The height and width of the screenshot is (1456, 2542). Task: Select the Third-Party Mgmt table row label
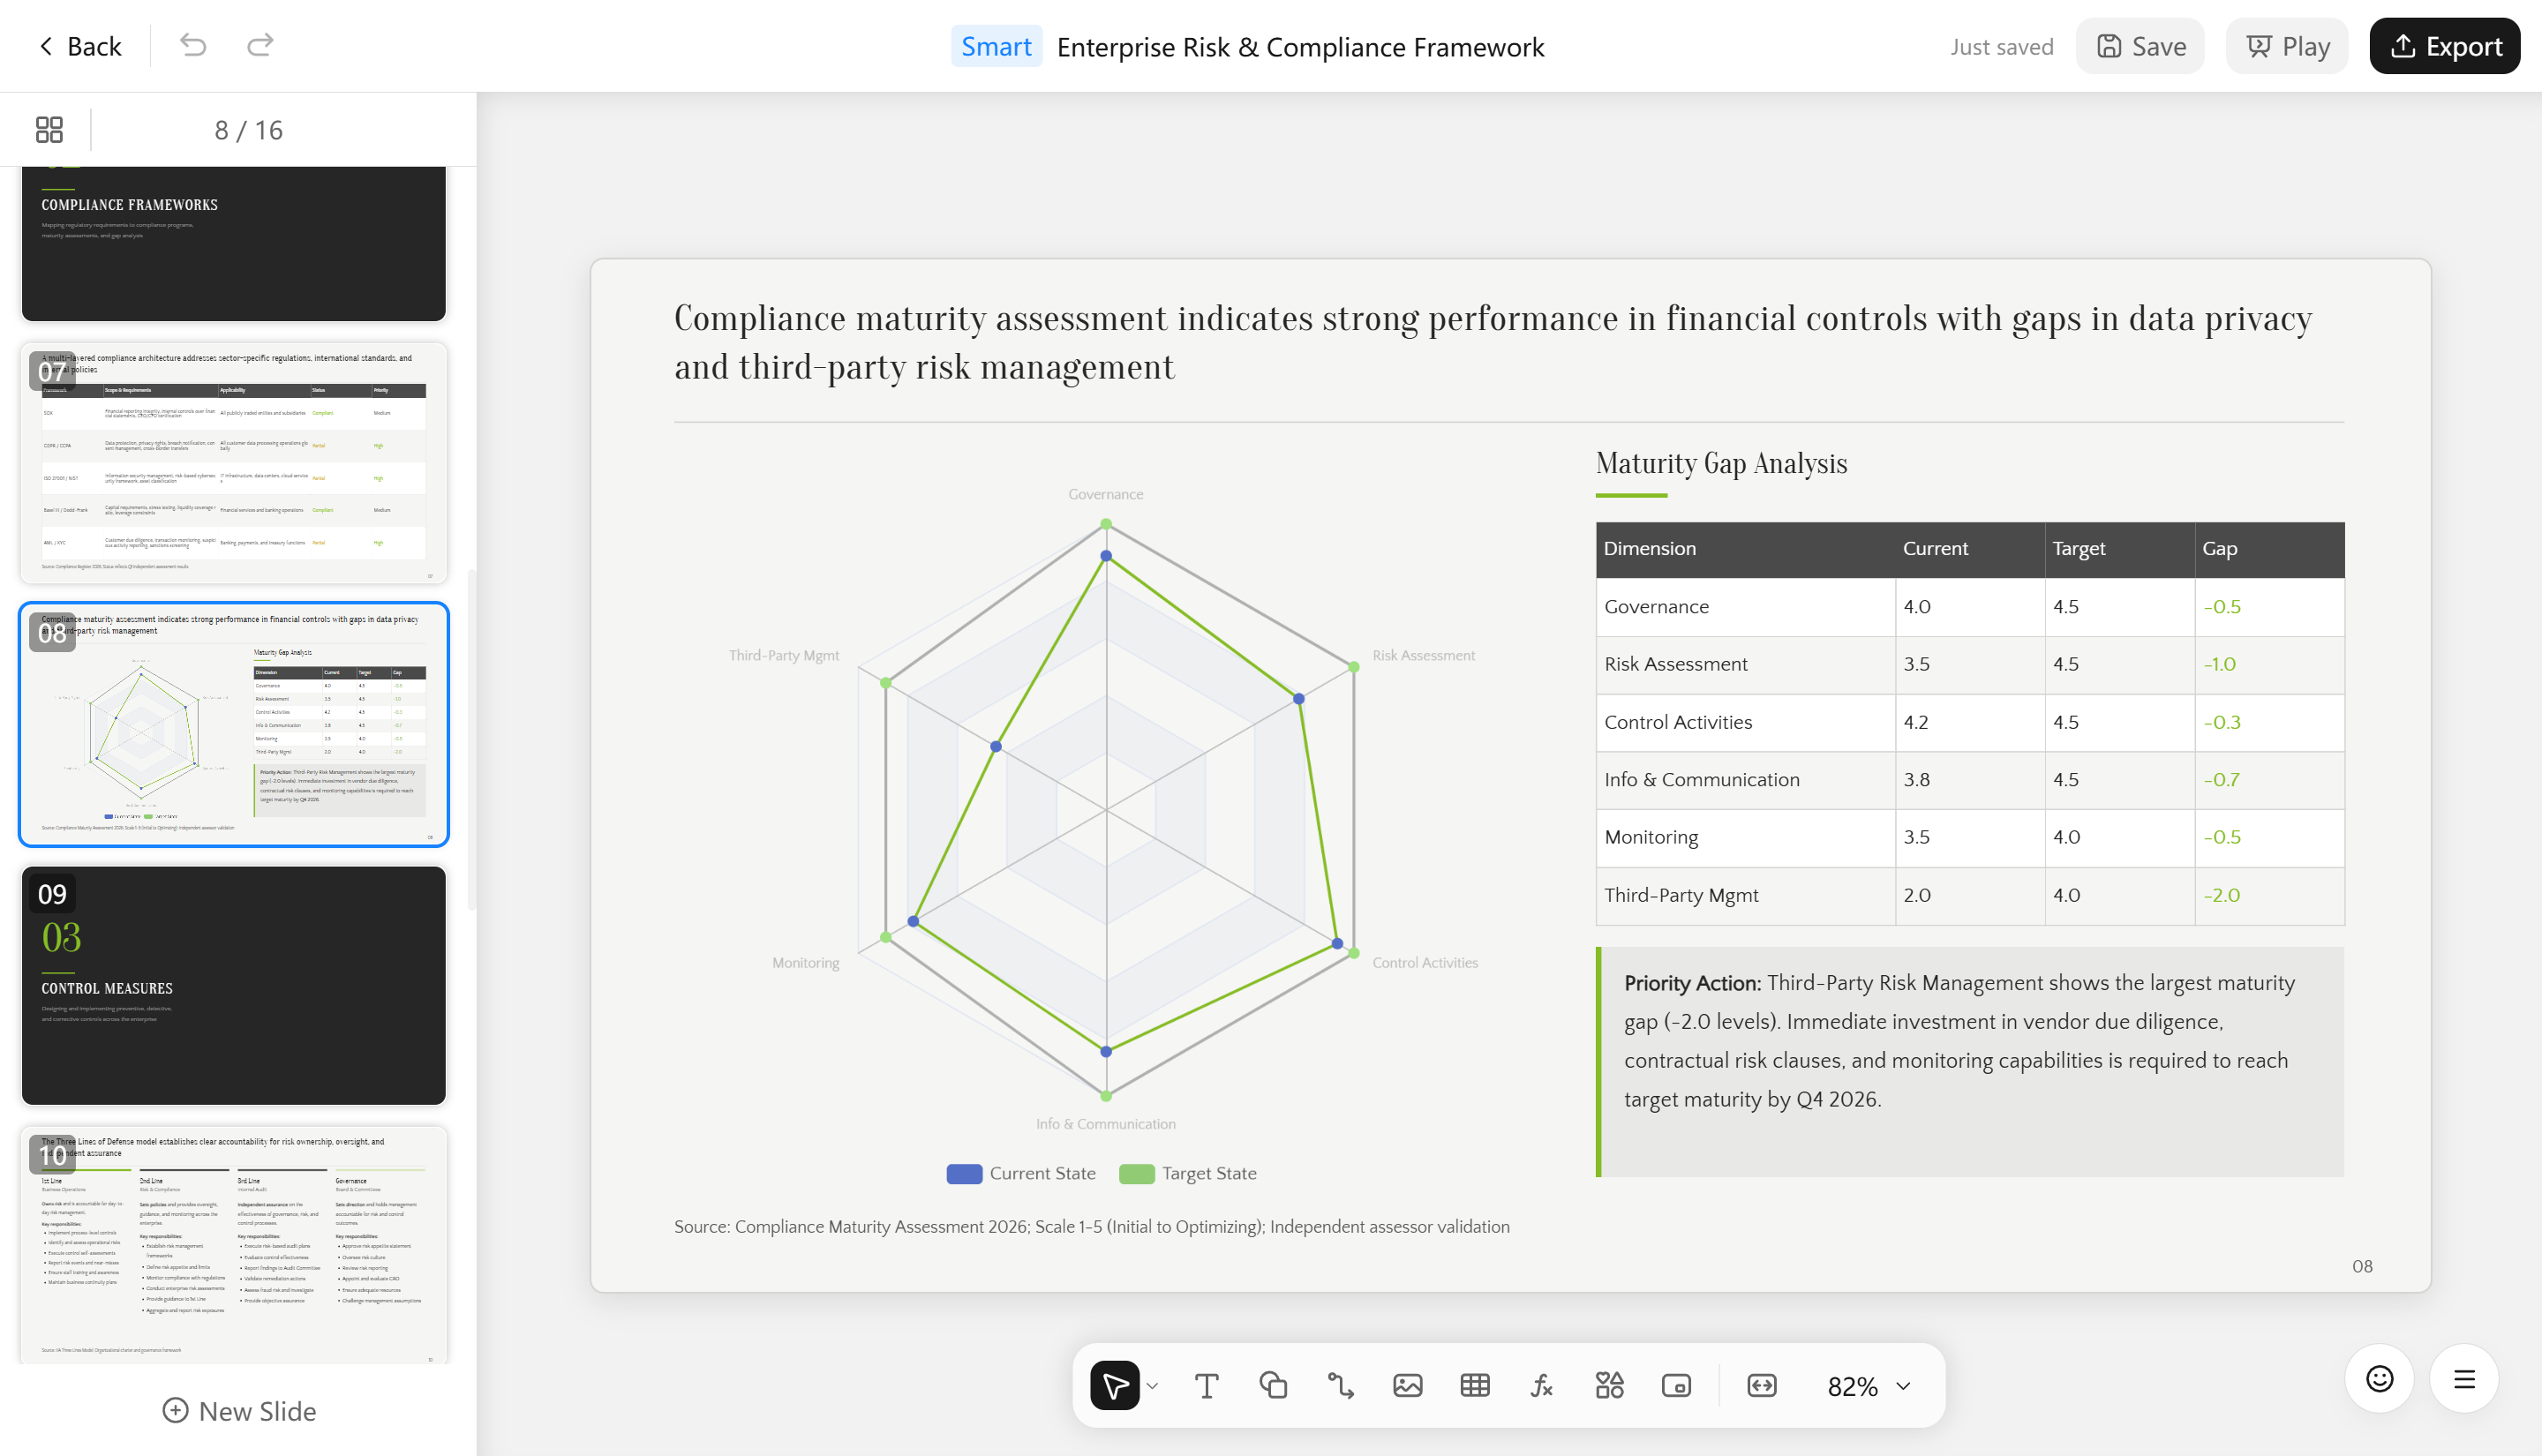[1681, 896]
